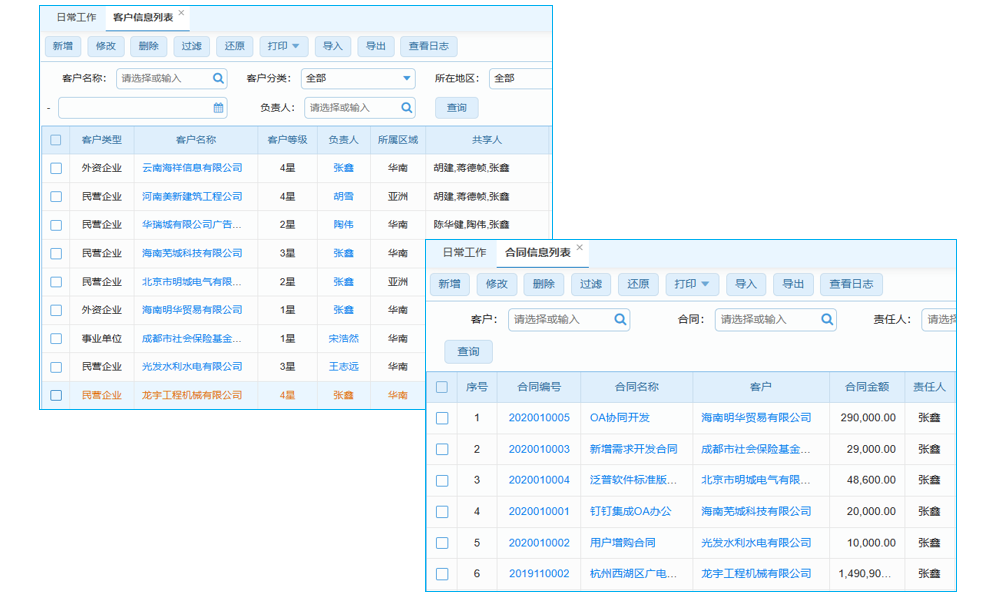Click the search icon in the 合同 field
The image size is (1000, 600).
(827, 319)
